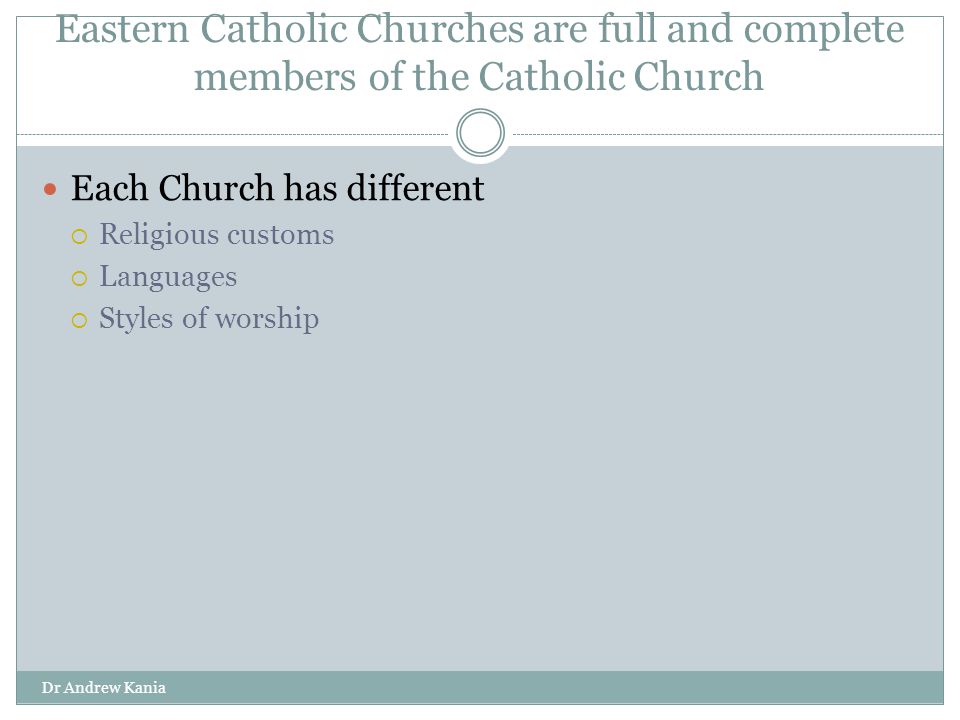Click the "Dr Andrew Kania" footer text
This screenshot has height=720, width=960.
(103, 688)
